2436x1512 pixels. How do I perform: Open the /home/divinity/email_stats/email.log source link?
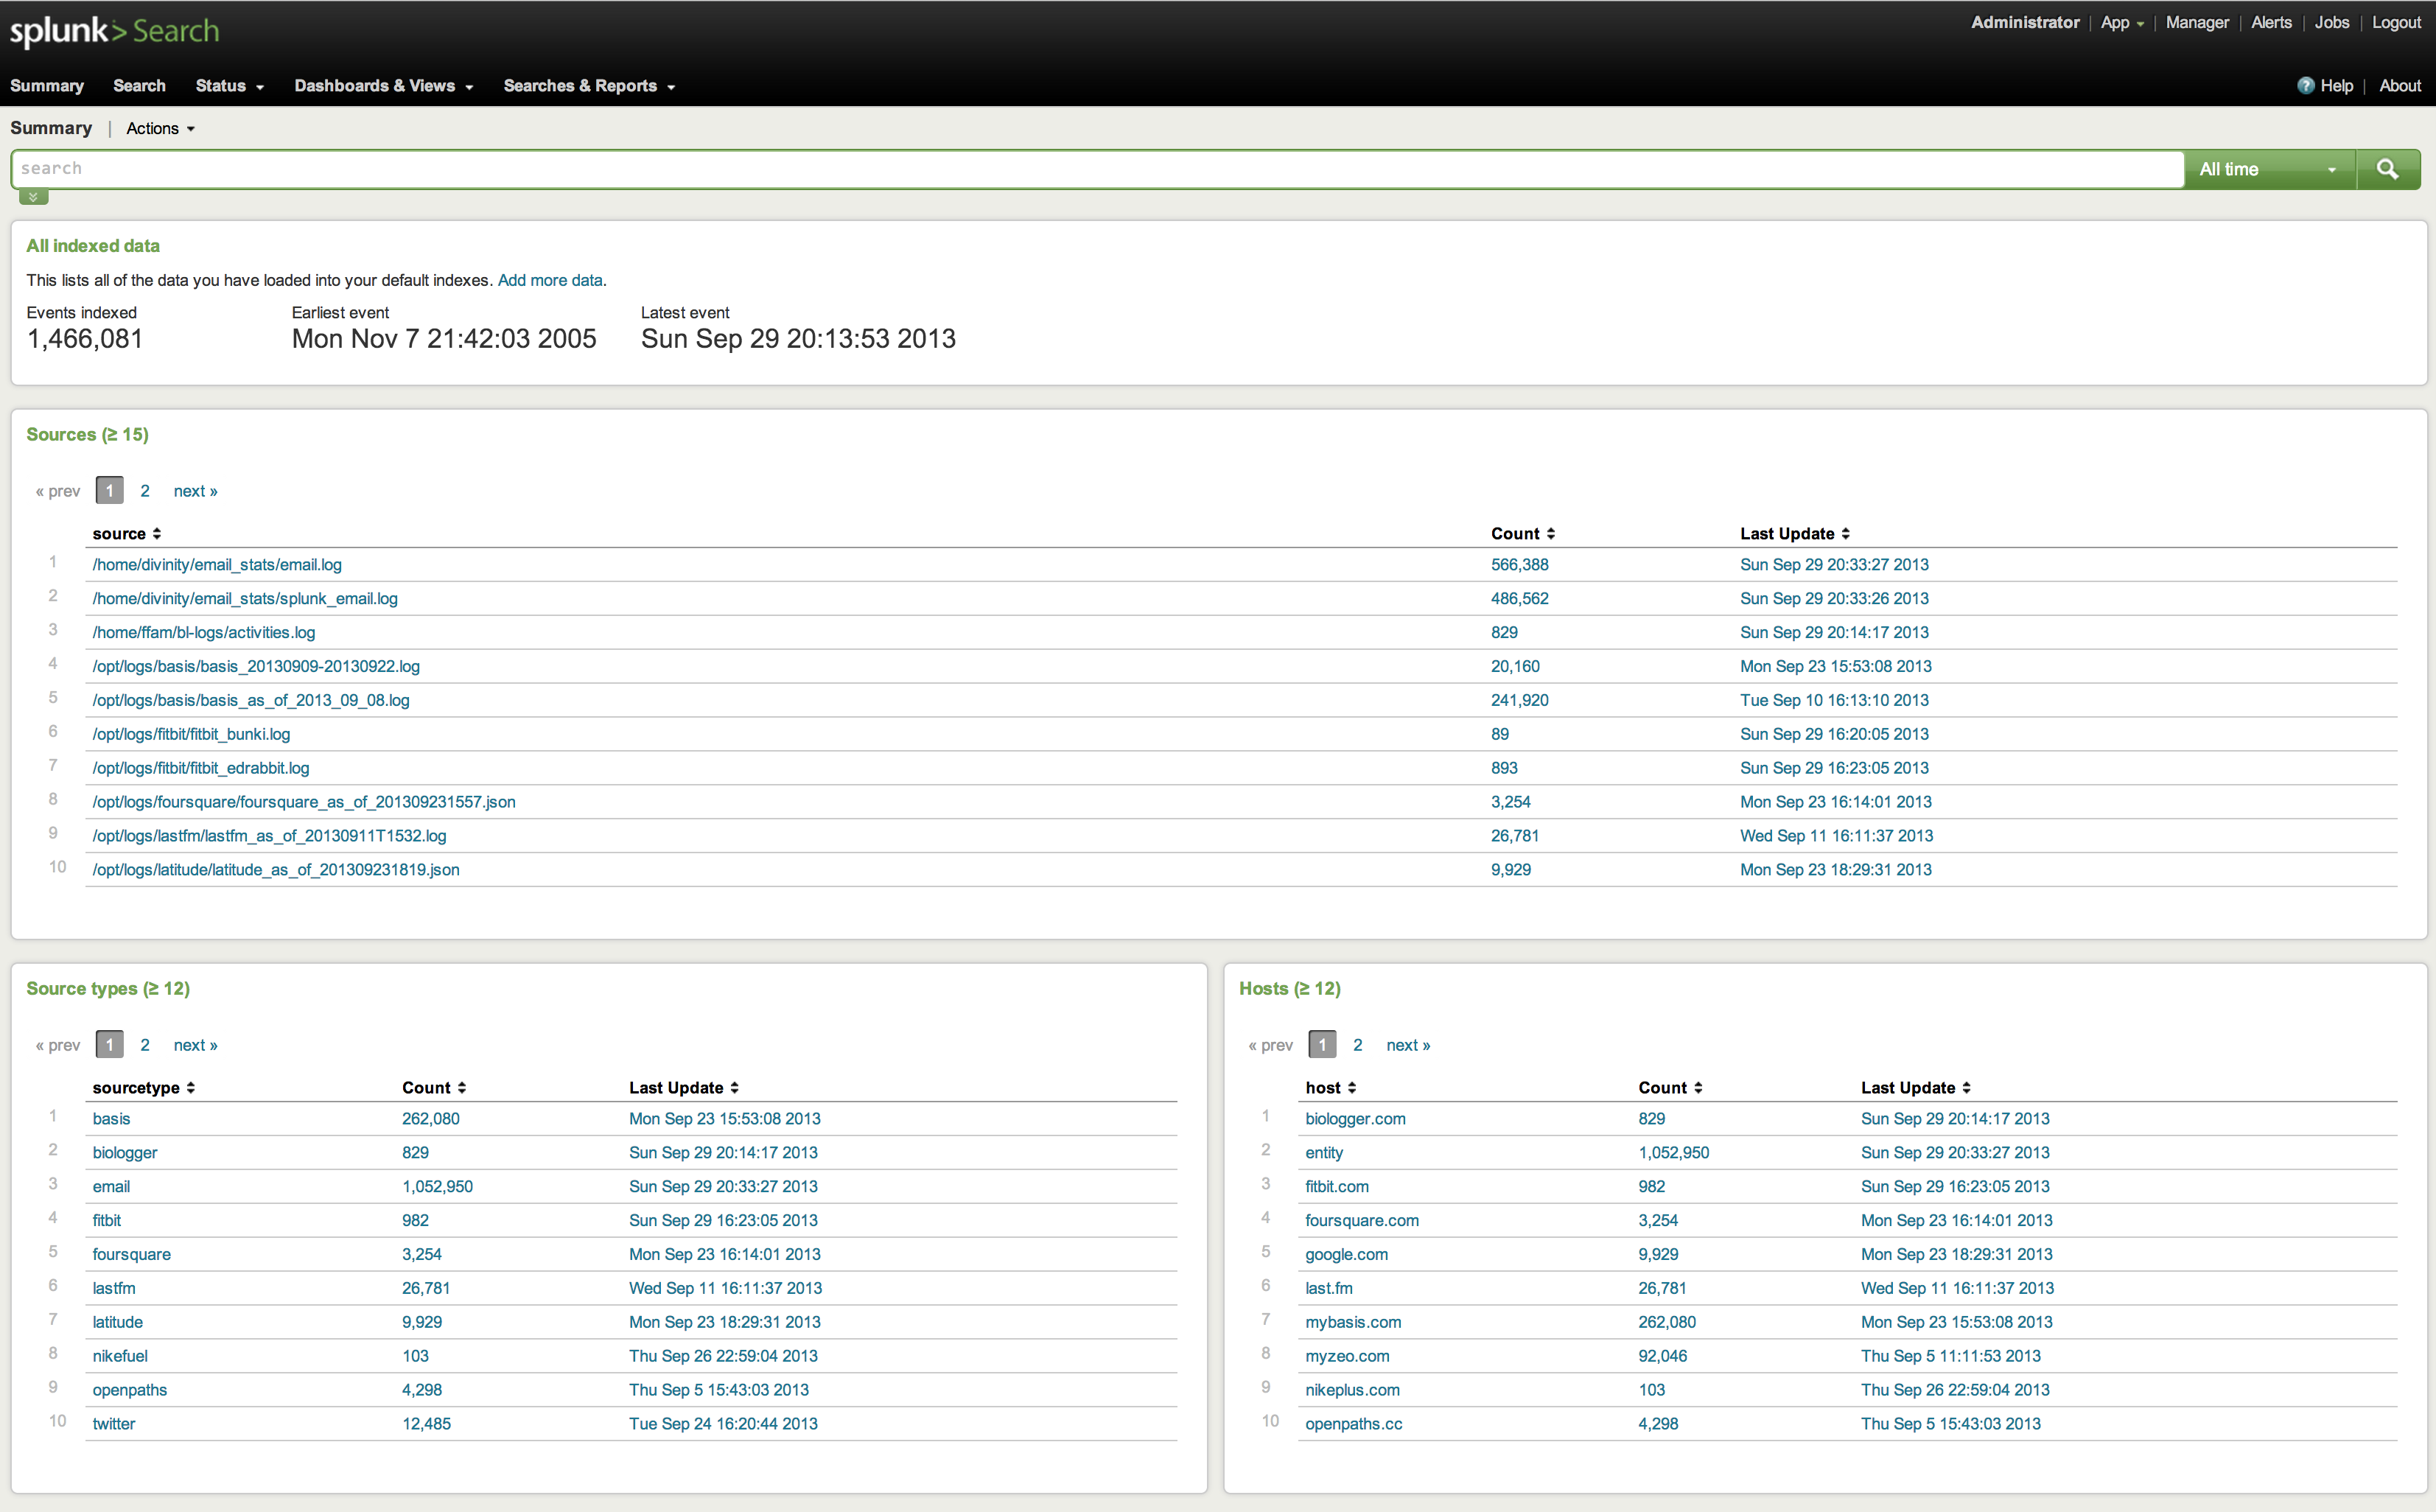point(217,565)
